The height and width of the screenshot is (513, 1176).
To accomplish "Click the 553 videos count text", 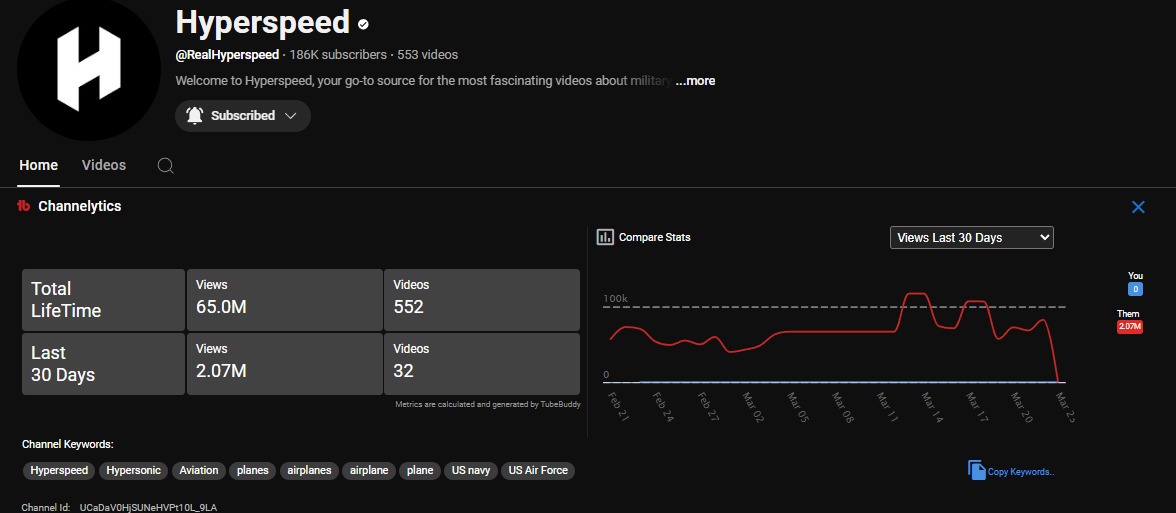I will (x=428, y=55).
